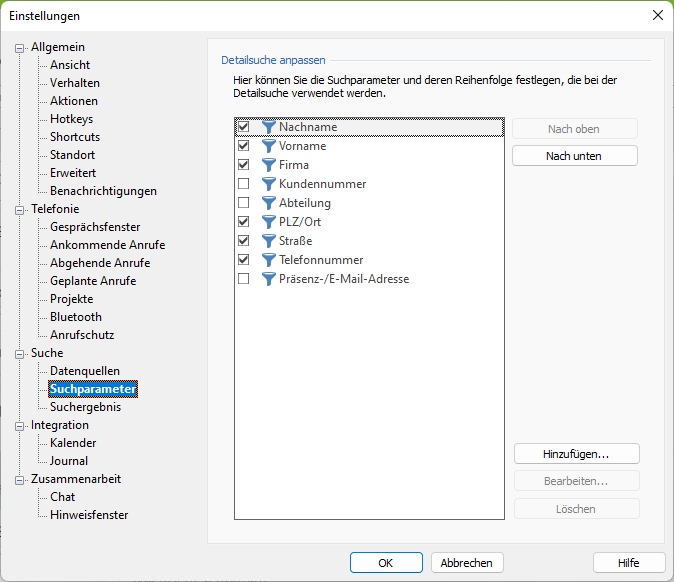Click the filter icon next to Firma
The image size is (674, 582).
point(268,165)
